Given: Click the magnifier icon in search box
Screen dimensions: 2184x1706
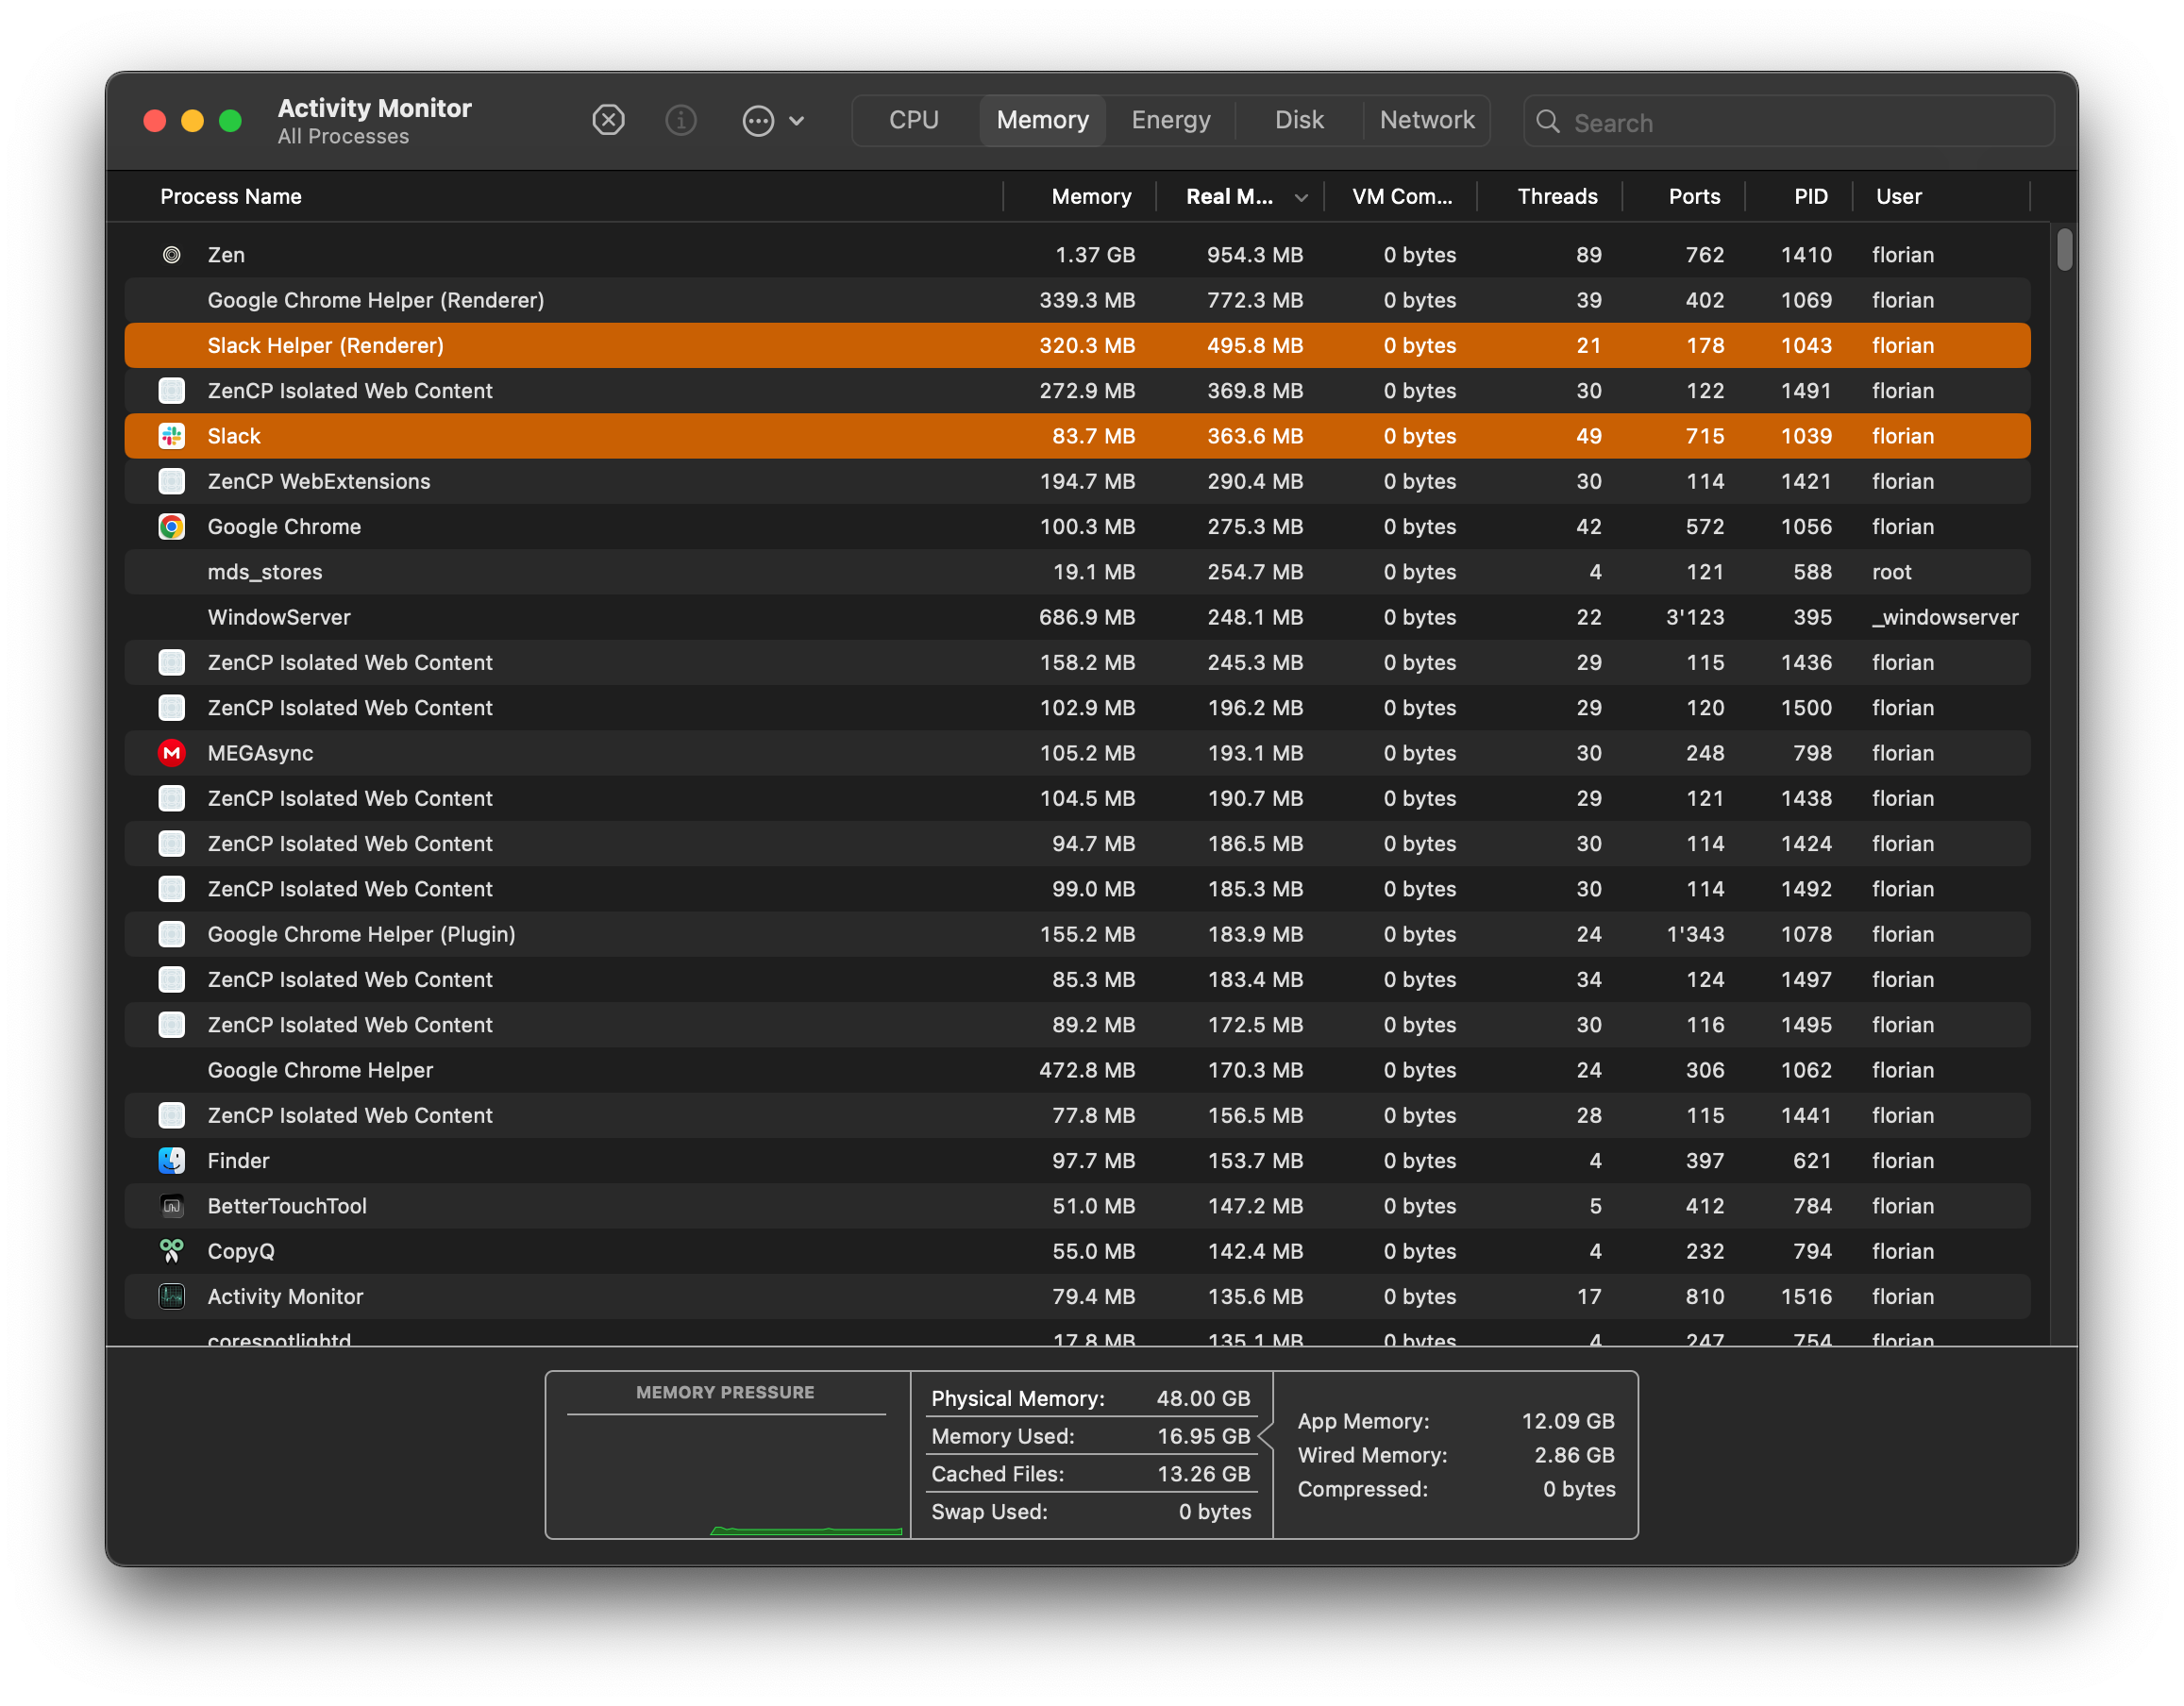Looking at the screenshot, I should pyautogui.click(x=1548, y=122).
